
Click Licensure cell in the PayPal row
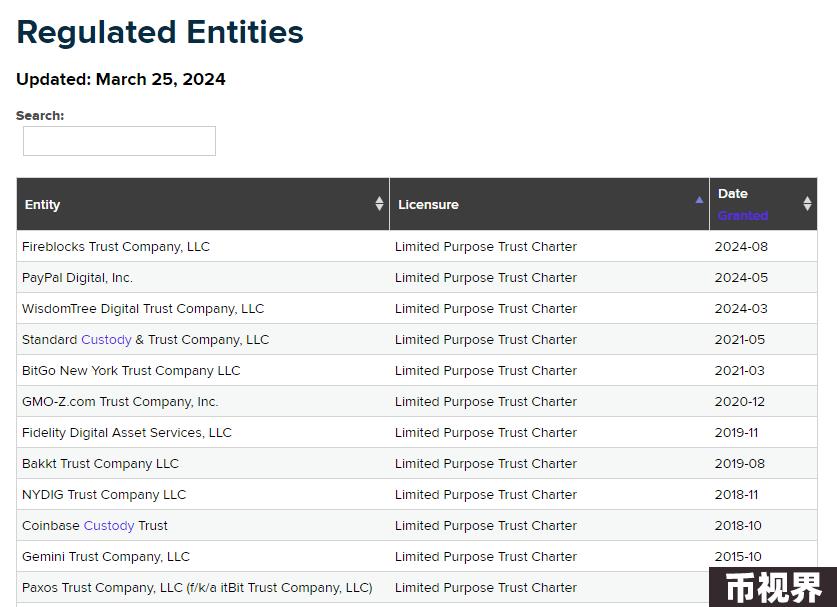coord(486,278)
